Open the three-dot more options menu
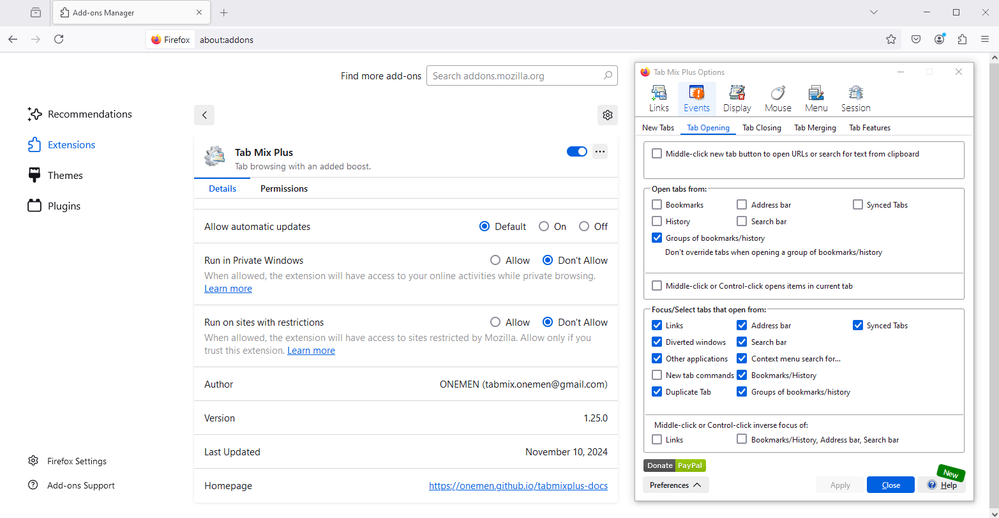The width and height of the screenshot is (999, 518). 600,152
